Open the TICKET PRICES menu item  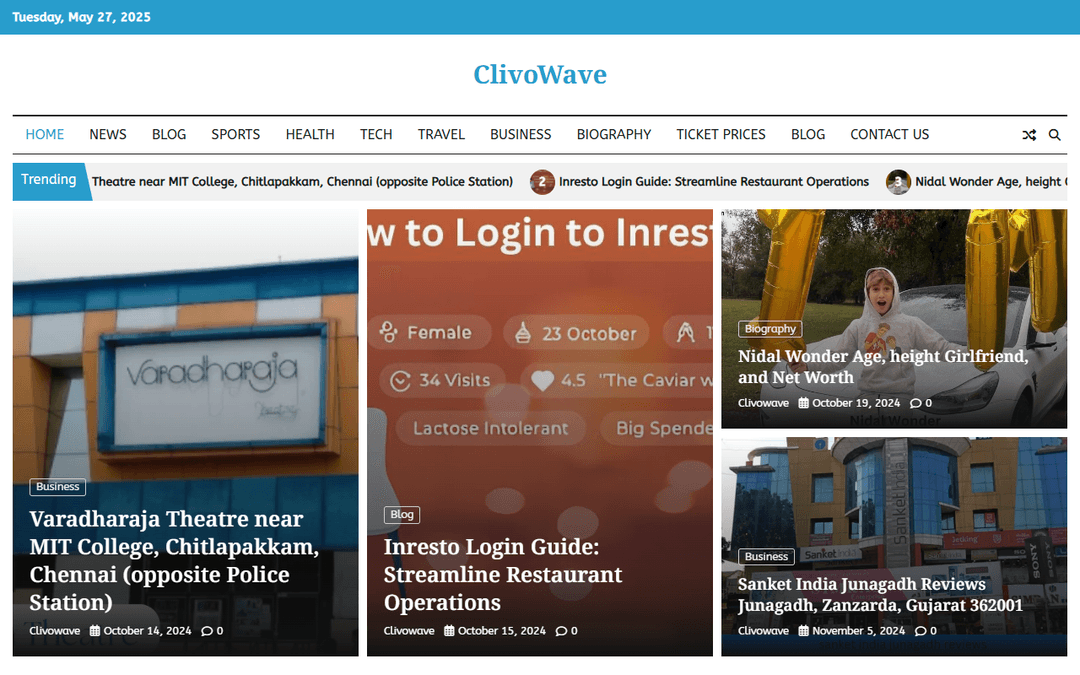point(721,134)
